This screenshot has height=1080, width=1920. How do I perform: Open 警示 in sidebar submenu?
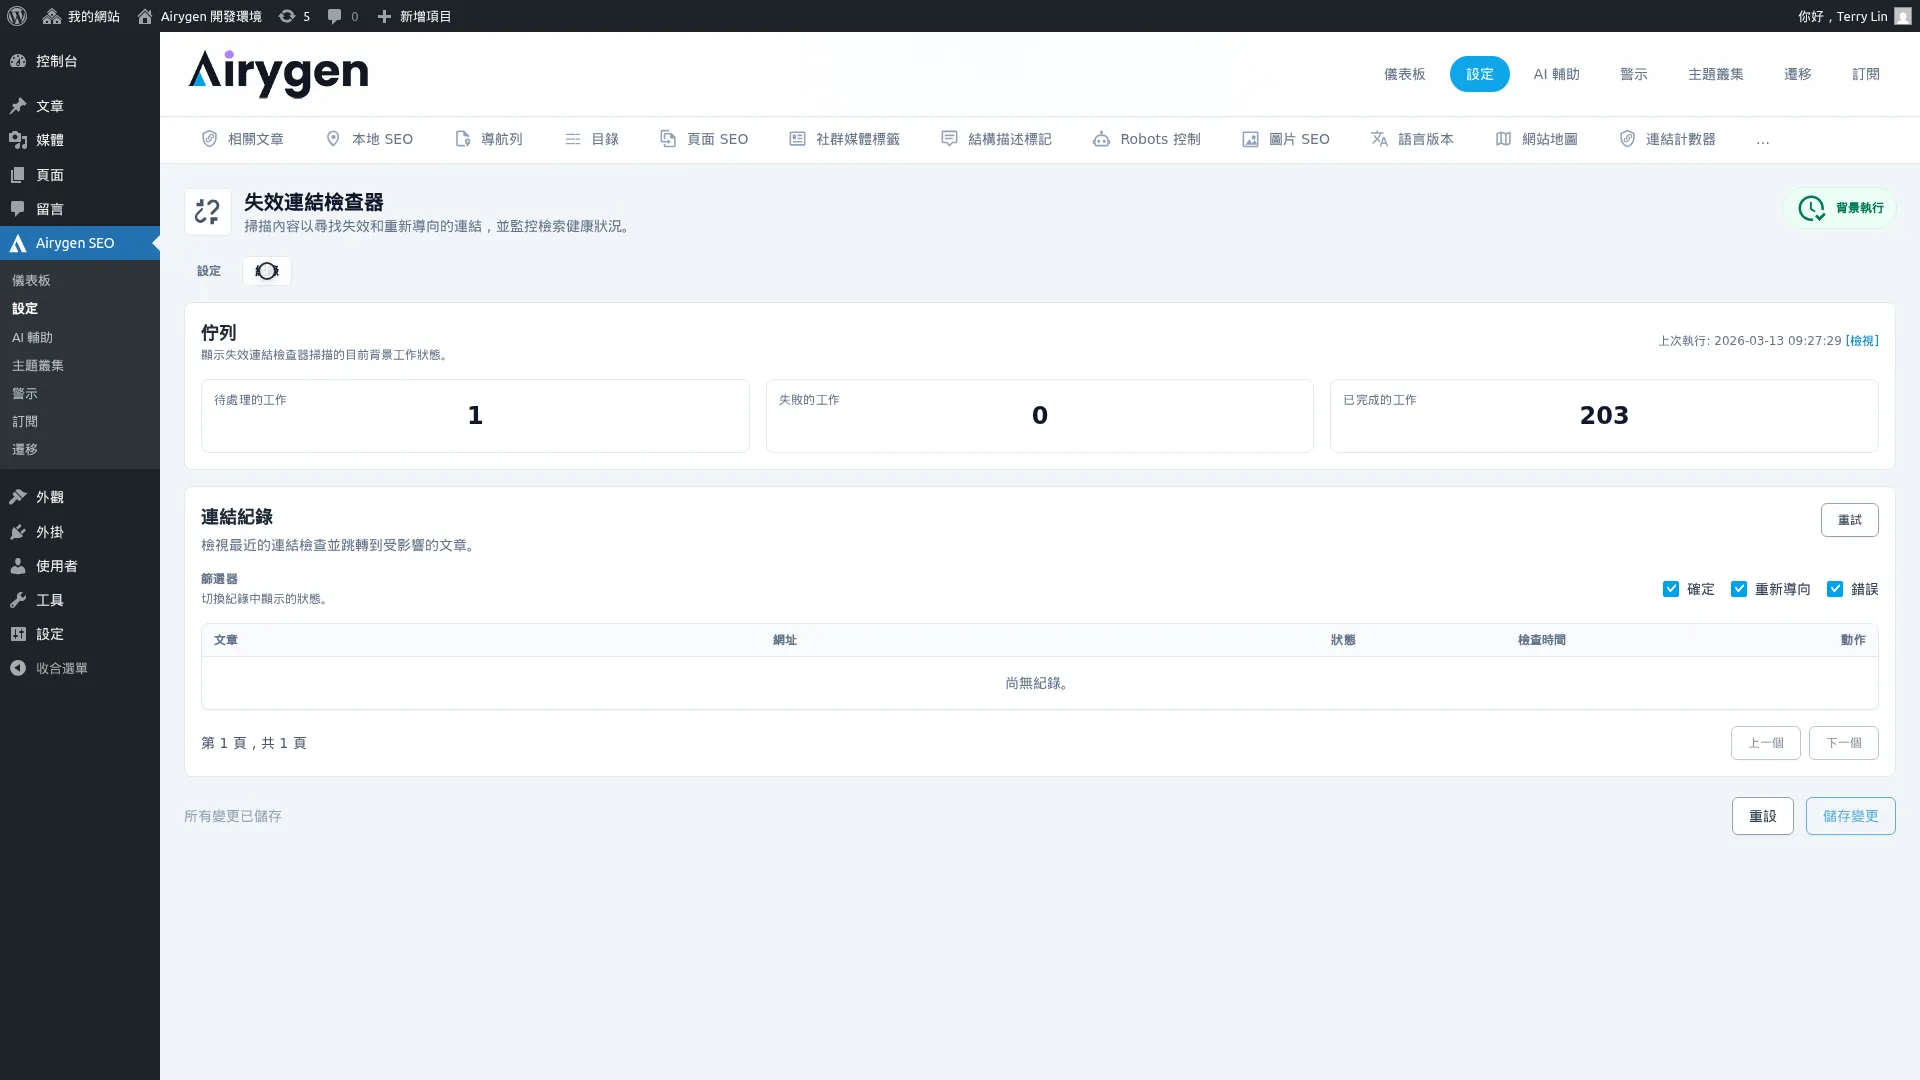[80, 394]
